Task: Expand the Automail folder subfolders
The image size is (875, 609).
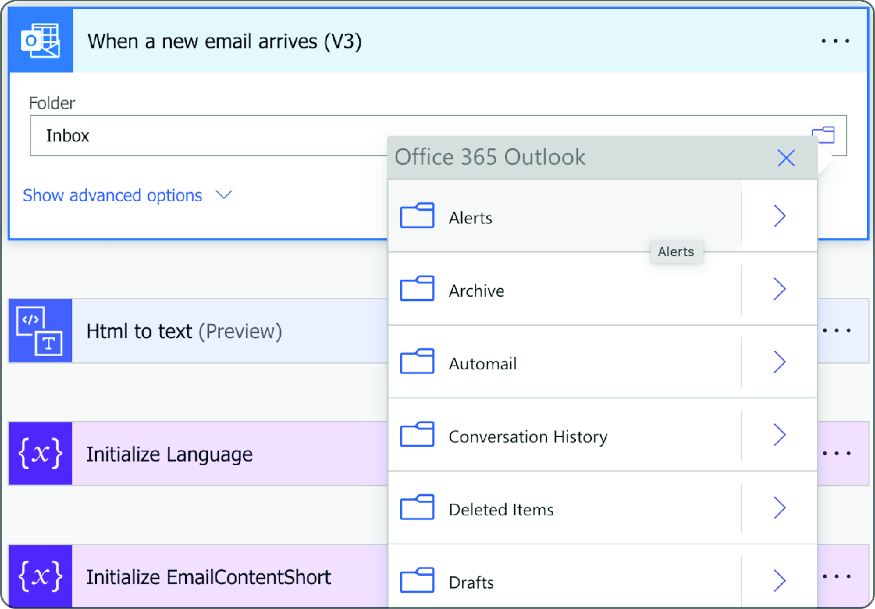Action: [780, 362]
